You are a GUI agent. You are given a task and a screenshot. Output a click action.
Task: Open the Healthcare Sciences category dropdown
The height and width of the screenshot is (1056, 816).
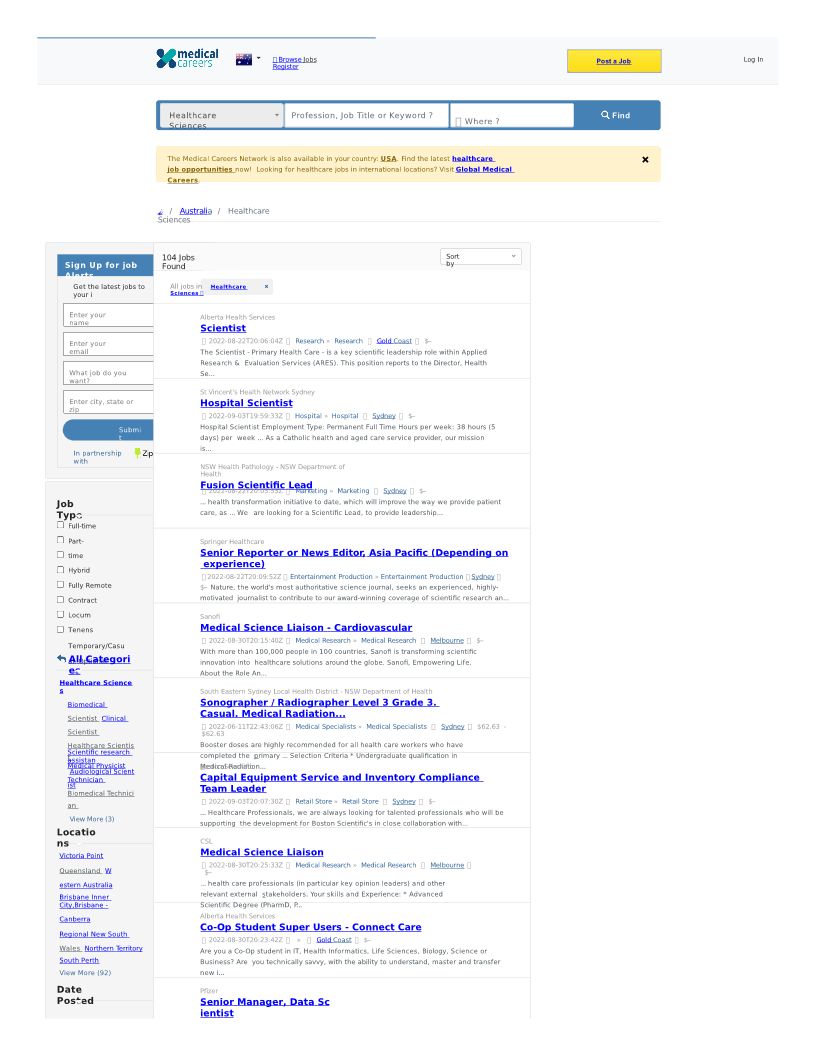click(x=221, y=116)
